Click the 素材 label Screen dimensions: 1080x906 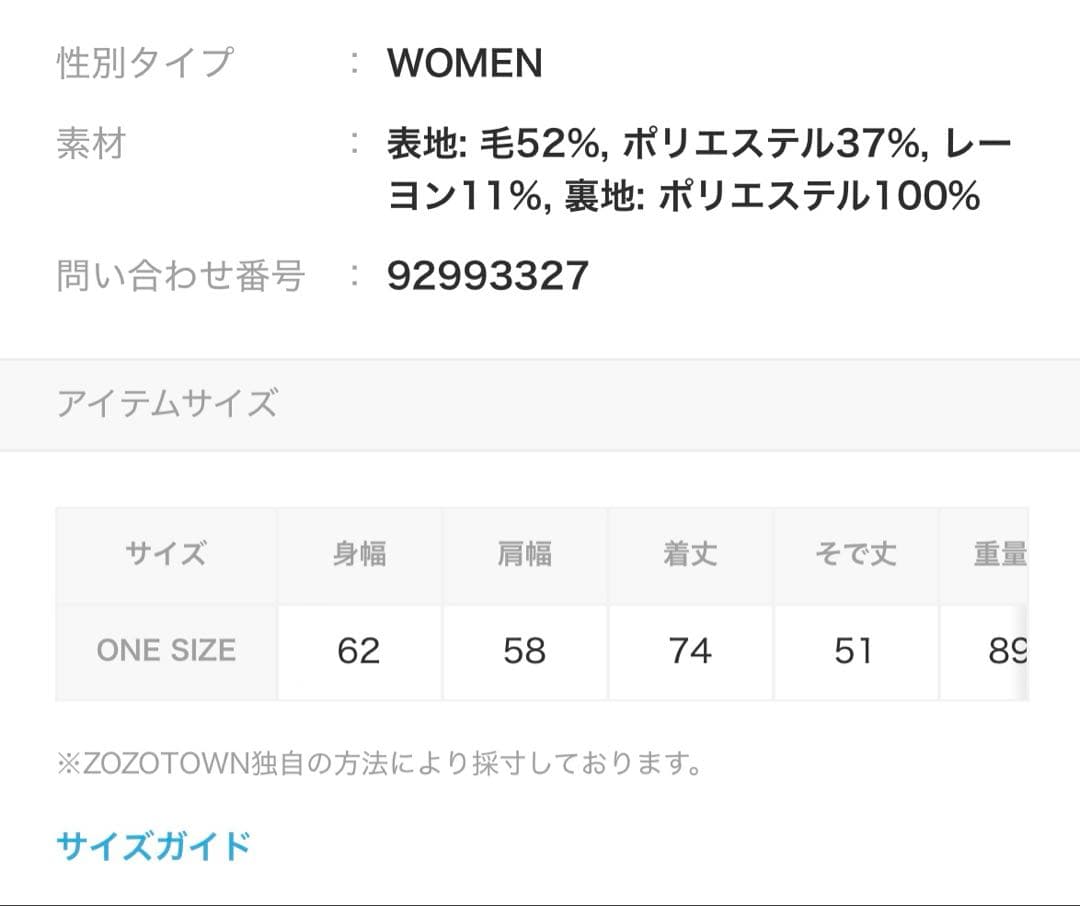91,145
